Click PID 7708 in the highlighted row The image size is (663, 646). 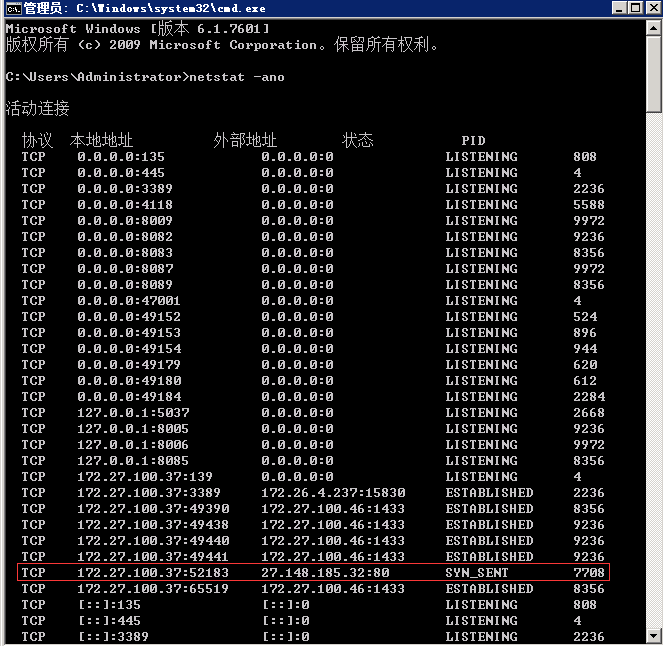coord(589,573)
